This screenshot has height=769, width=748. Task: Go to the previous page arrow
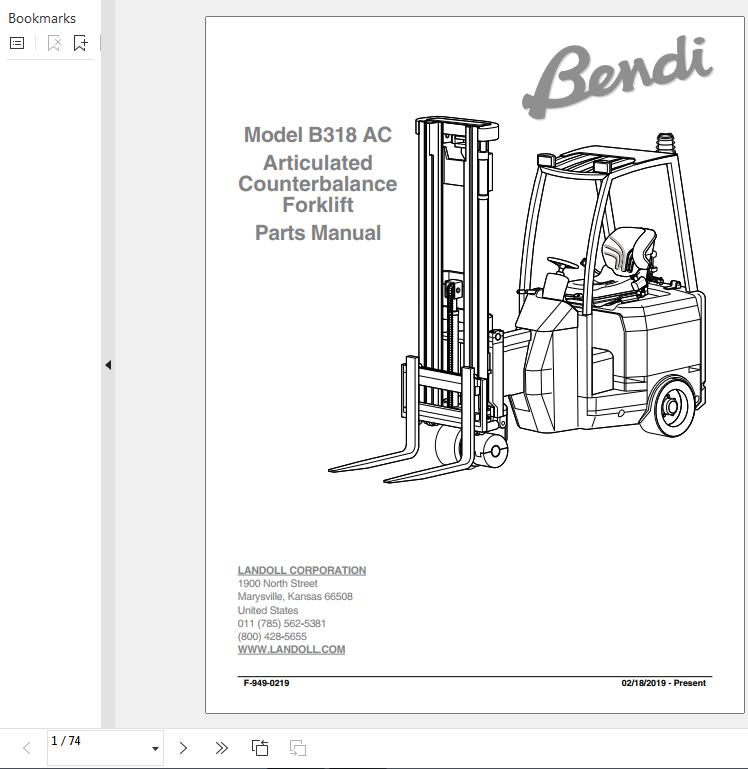27,748
